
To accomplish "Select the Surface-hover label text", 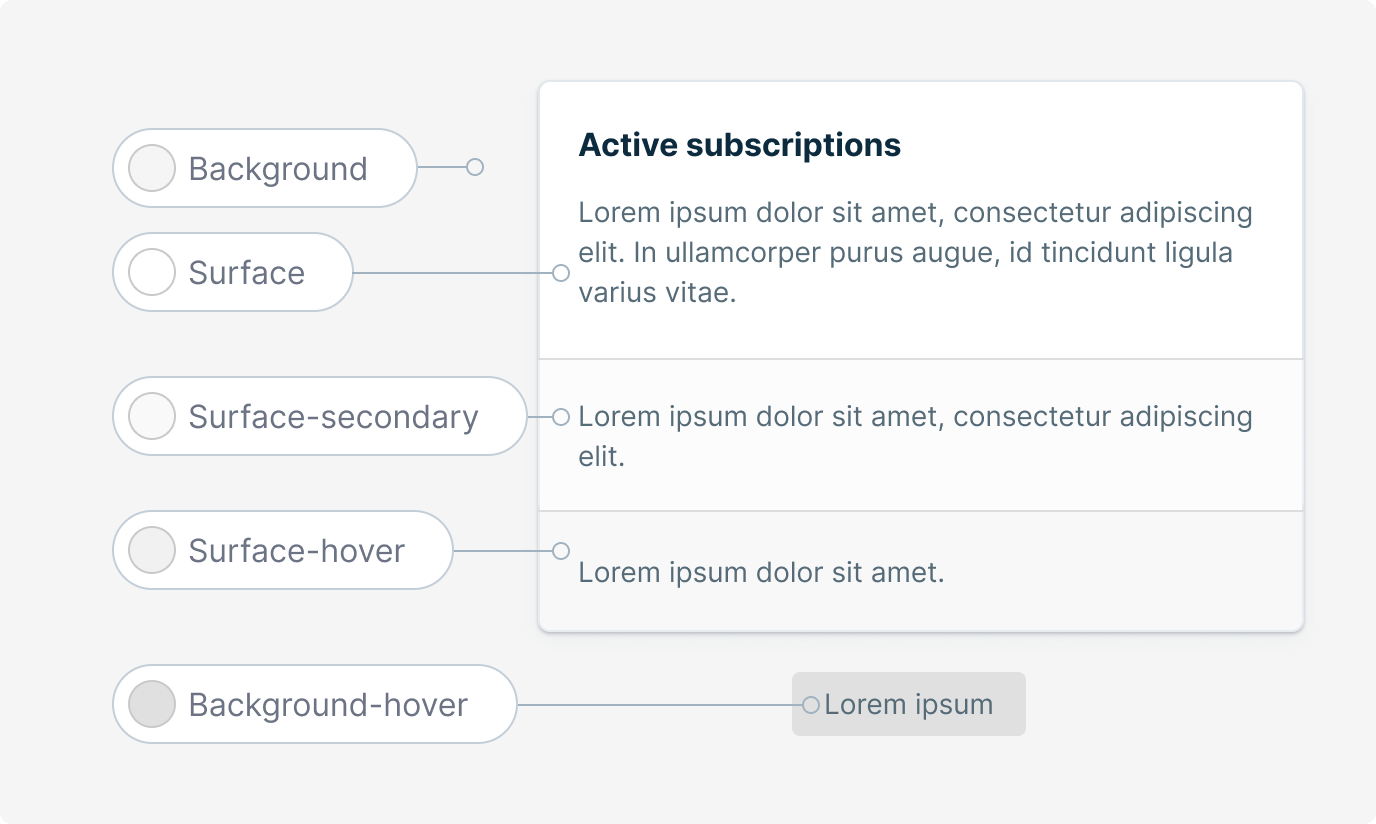I will tap(296, 551).
